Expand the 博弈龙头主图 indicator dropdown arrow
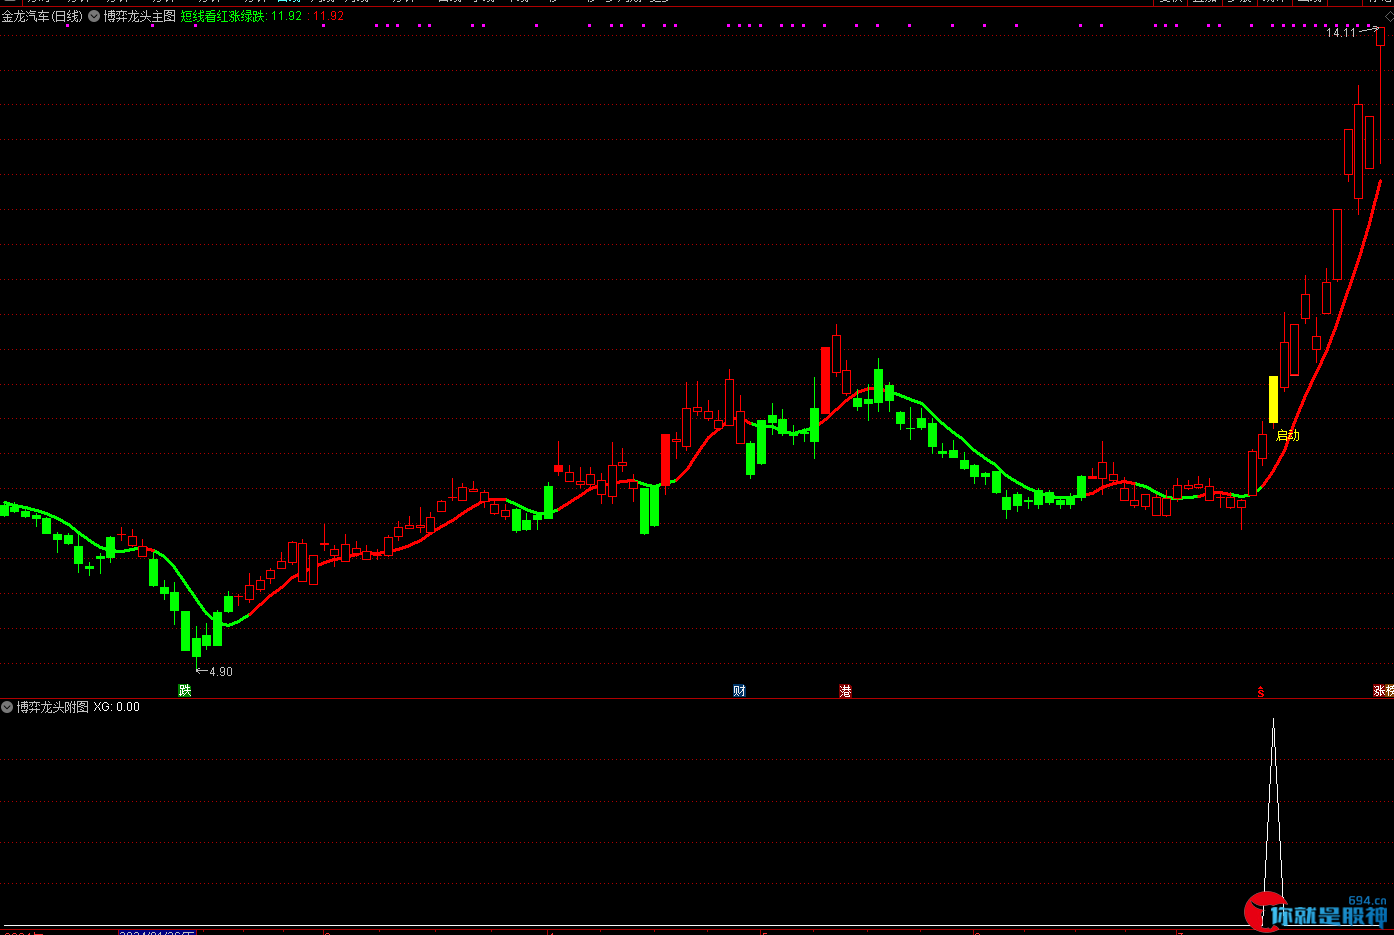 pos(94,16)
